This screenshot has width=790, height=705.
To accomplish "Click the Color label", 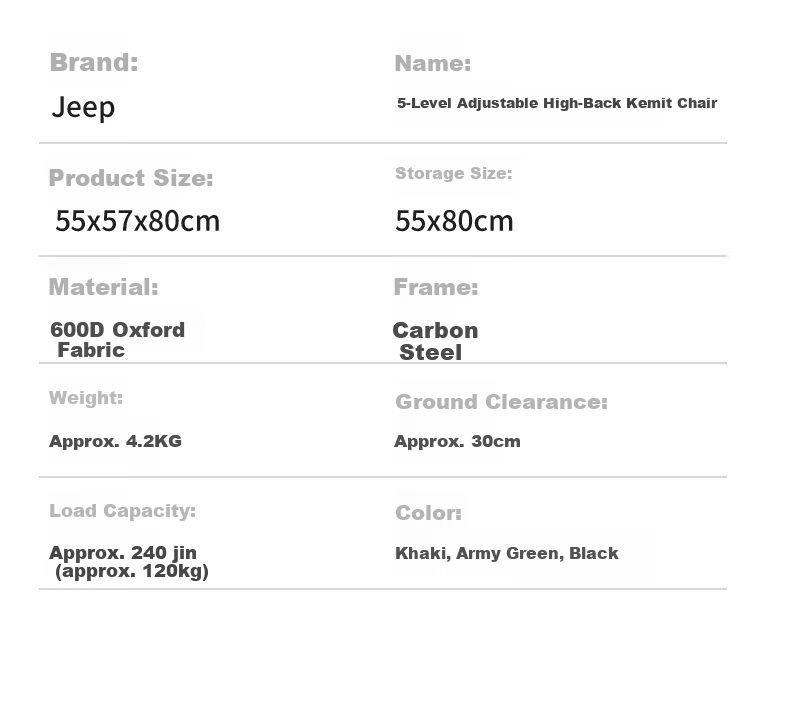I will (x=428, y=513).
